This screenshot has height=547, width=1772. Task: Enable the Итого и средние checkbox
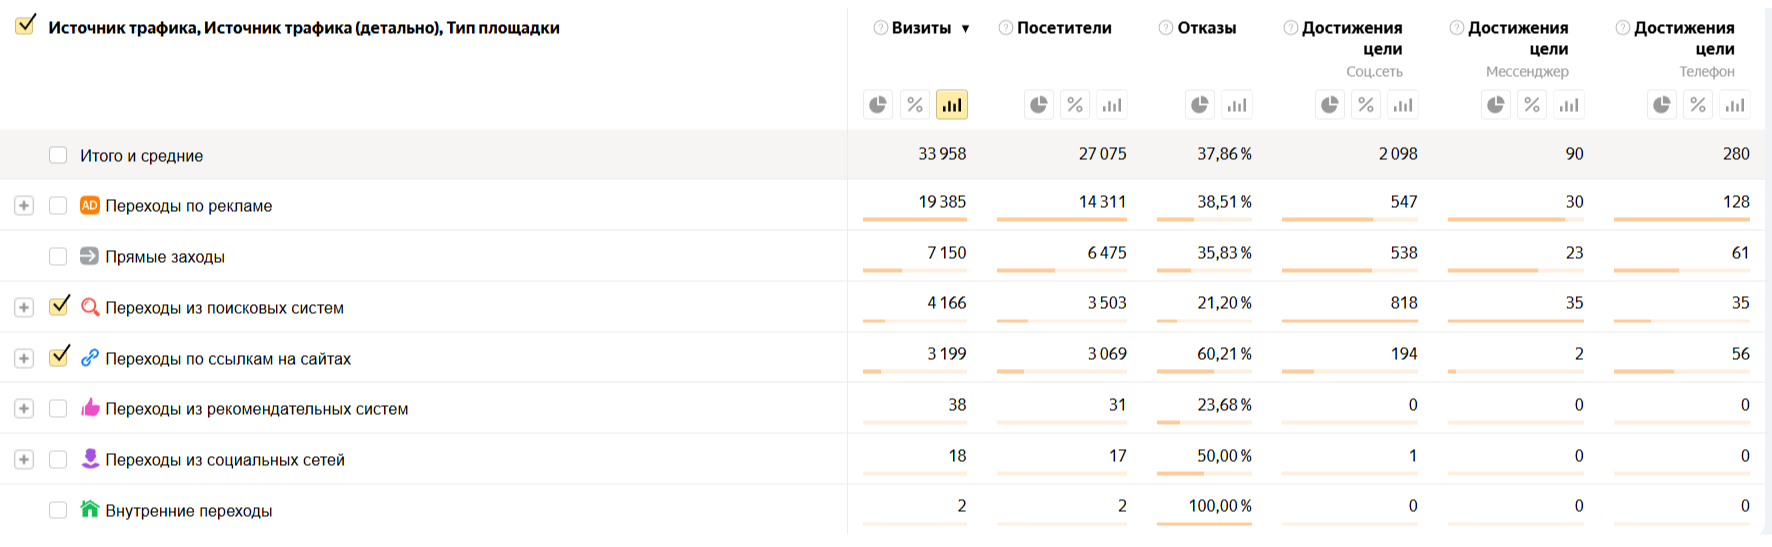point(58,155)
